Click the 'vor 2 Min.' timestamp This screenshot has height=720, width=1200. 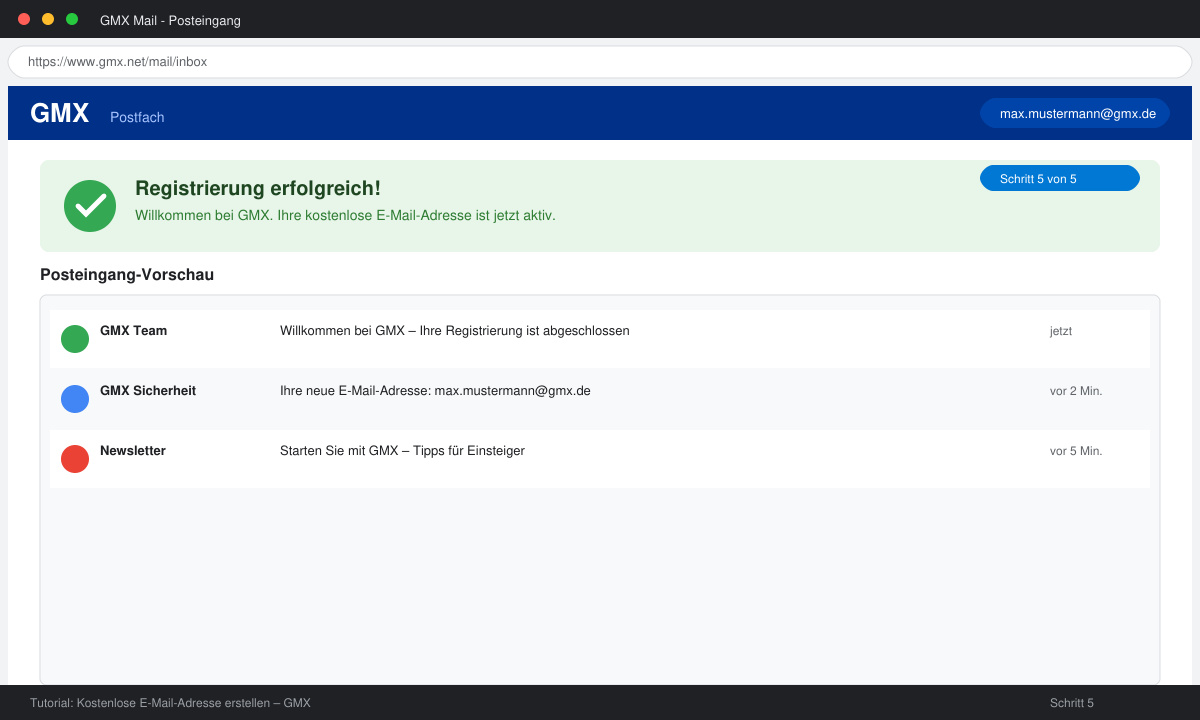tap(1076, 391)
